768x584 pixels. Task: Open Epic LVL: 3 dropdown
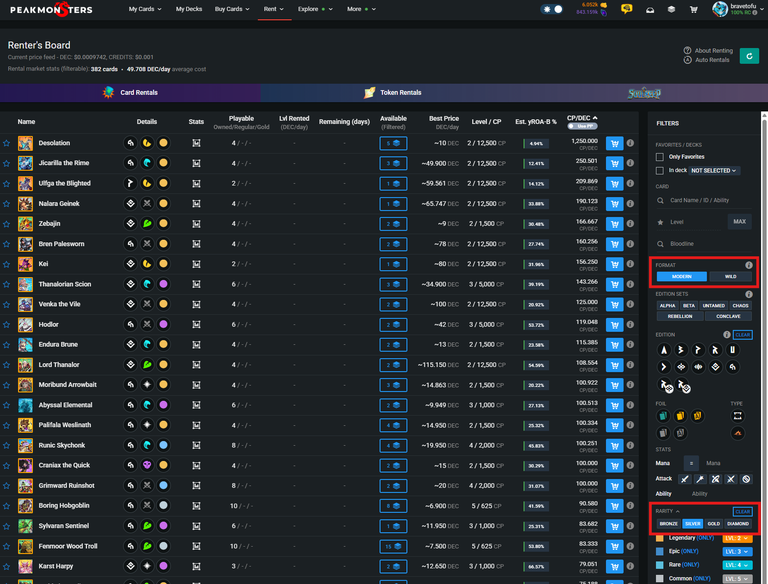click(x=737, y=551)
